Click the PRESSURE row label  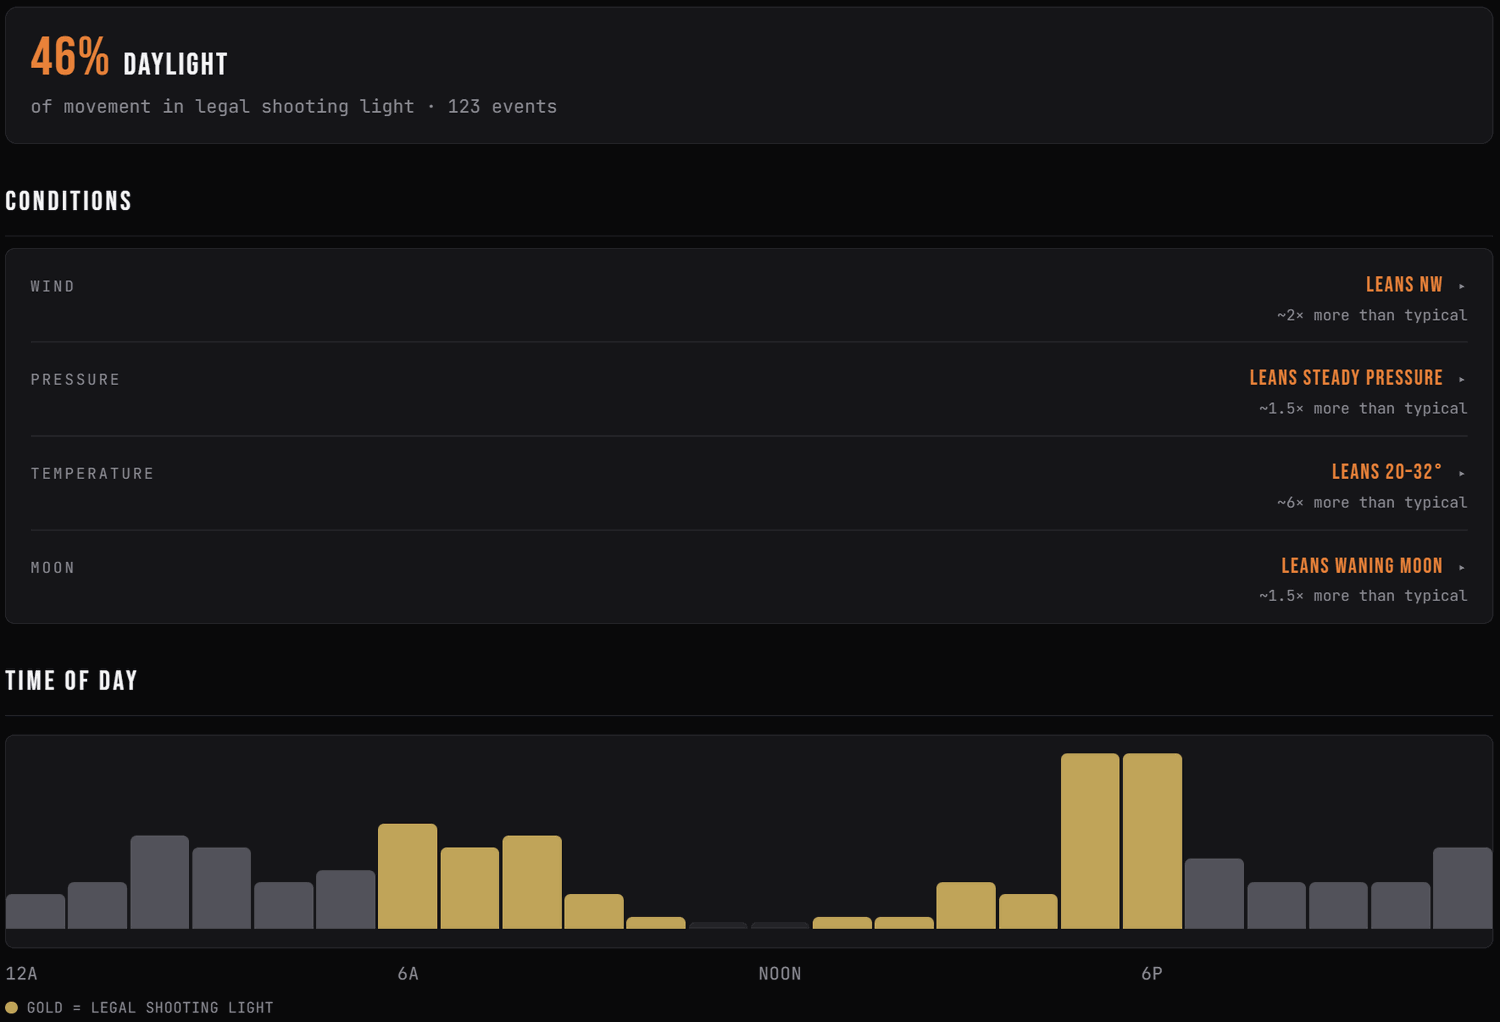click(x=75, y=380)
